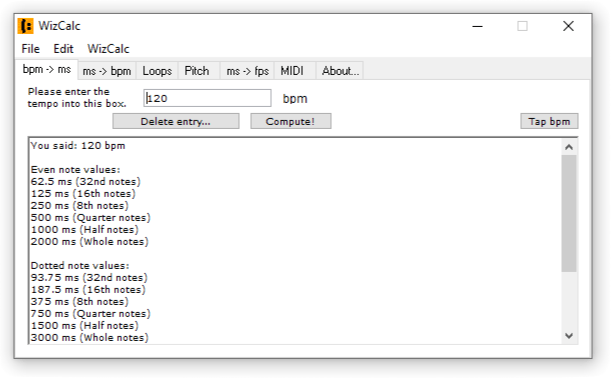Go to the ms -> fps tab
The height and width of the screenshot is (378, 611).
click(247, 71)
